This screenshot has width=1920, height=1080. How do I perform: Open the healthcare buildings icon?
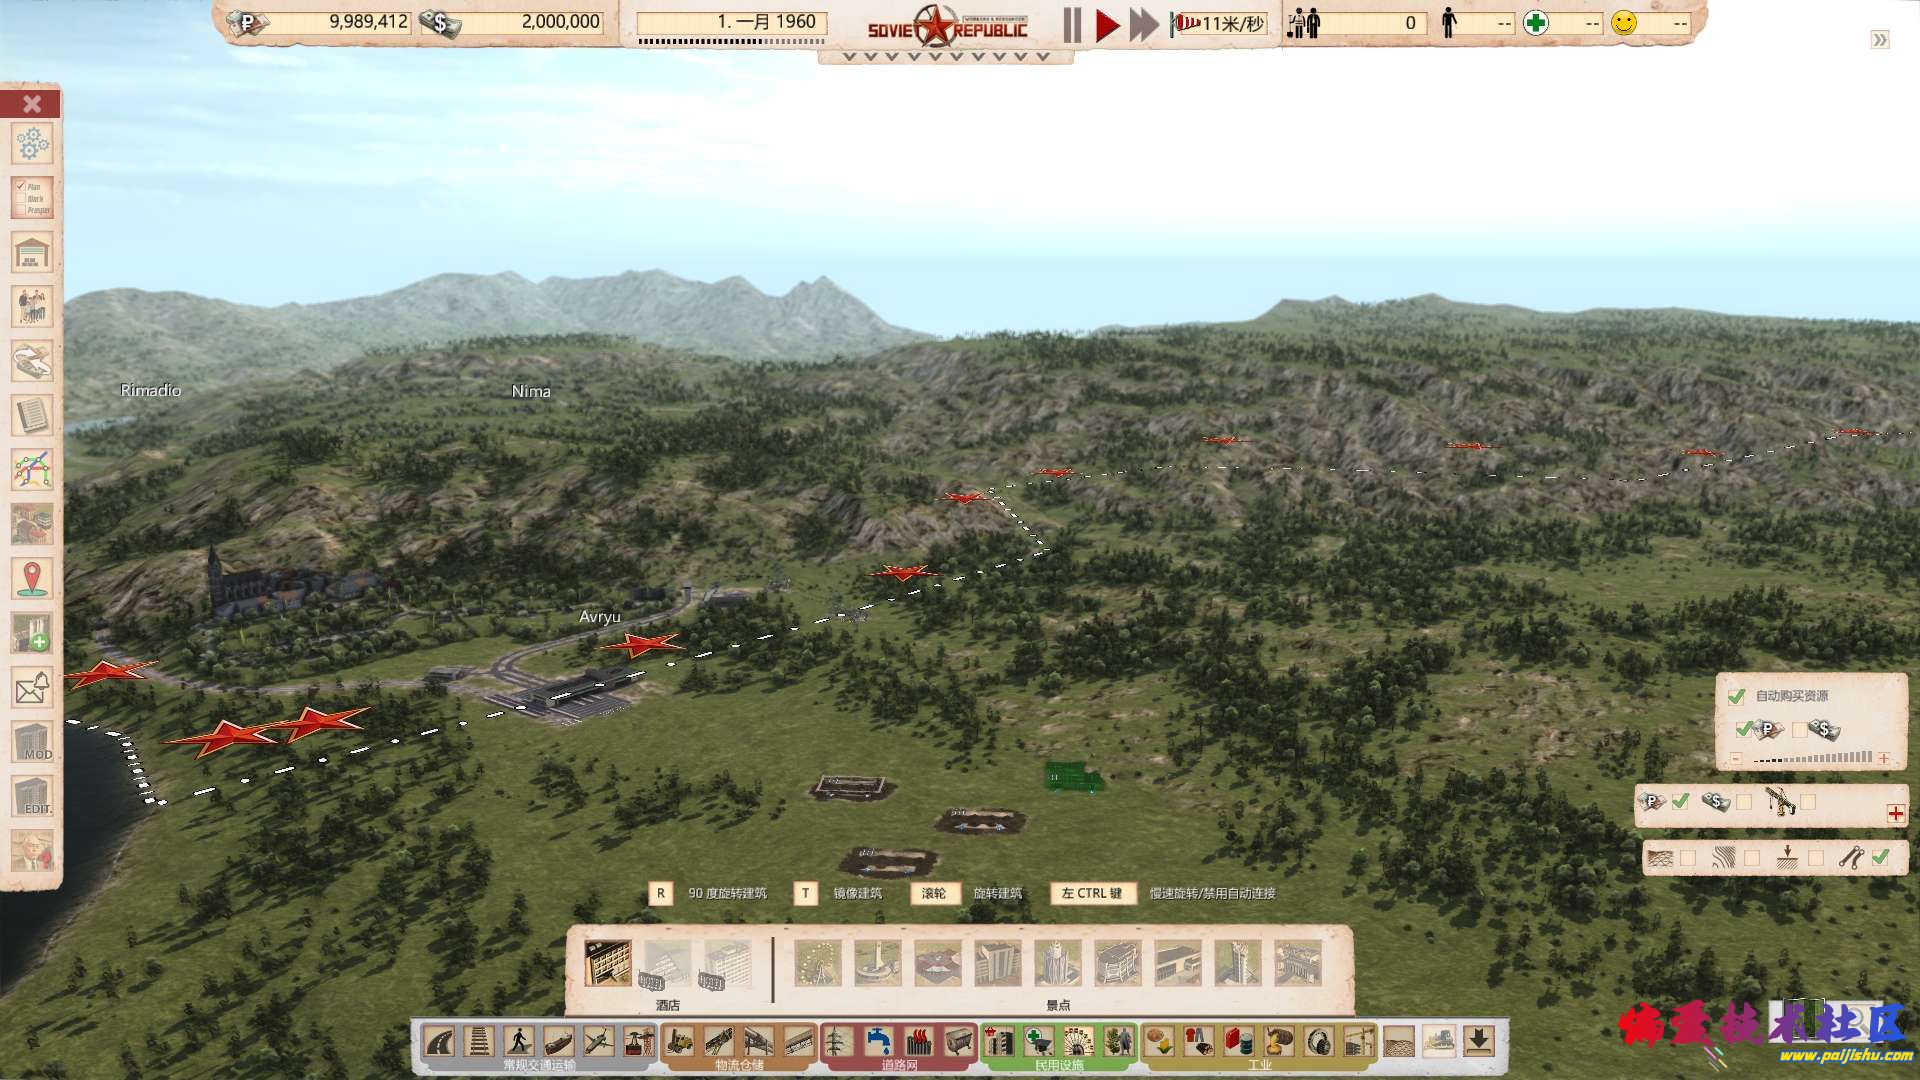[1039, 1042]
